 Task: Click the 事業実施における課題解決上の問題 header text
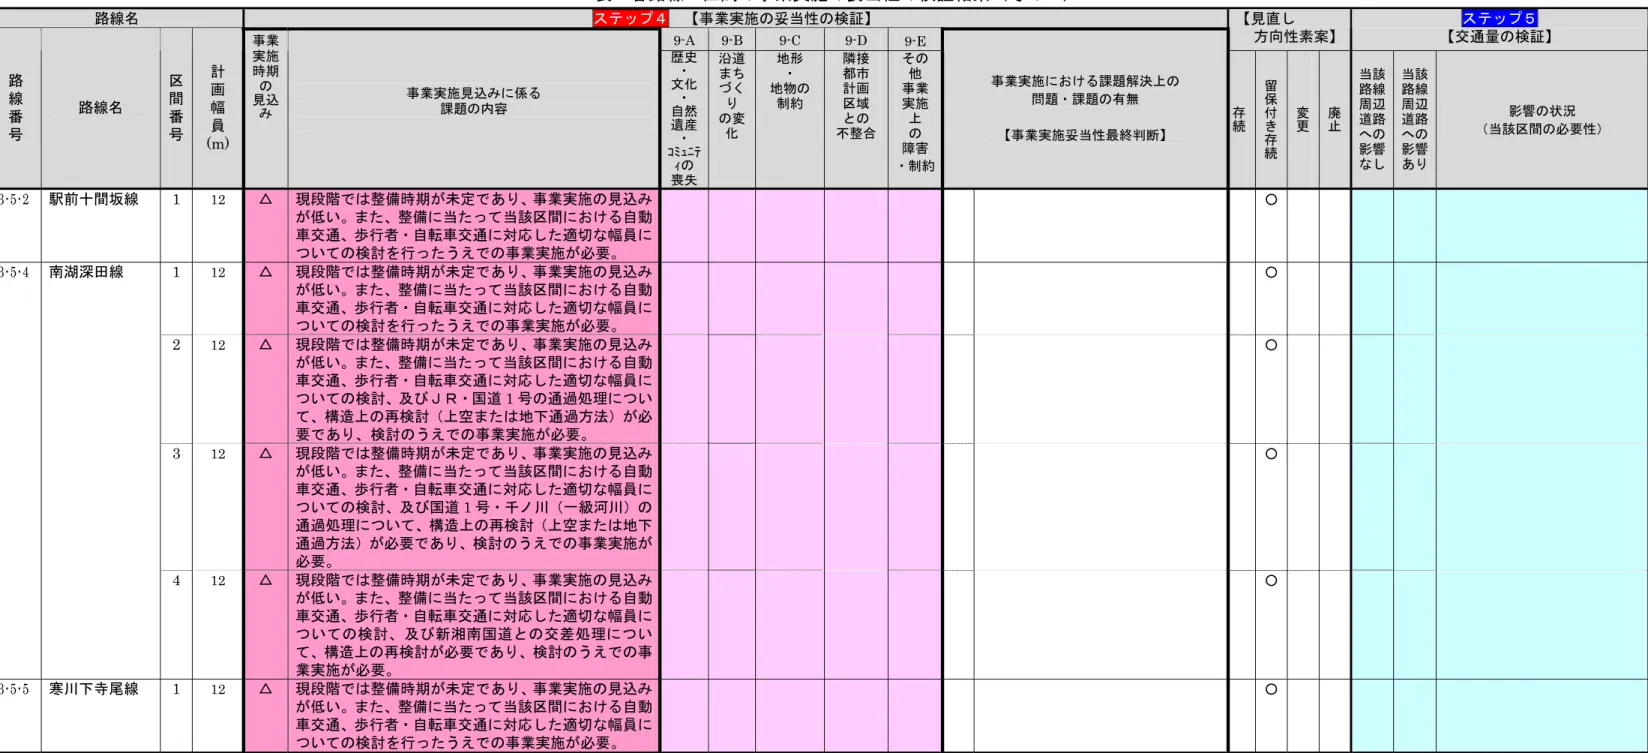coord(1085,90)
